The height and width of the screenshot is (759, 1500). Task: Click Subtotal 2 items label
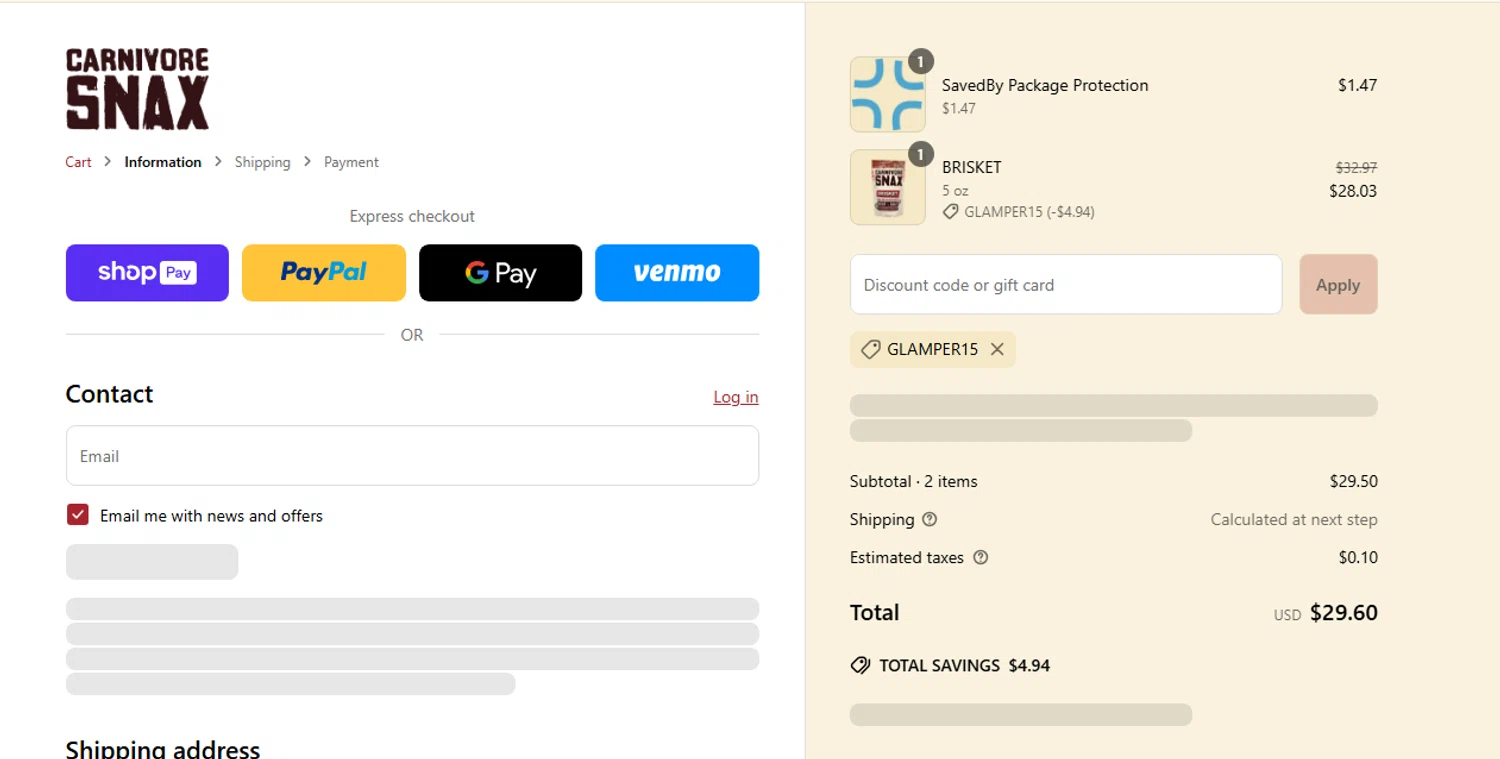(914, 481)
